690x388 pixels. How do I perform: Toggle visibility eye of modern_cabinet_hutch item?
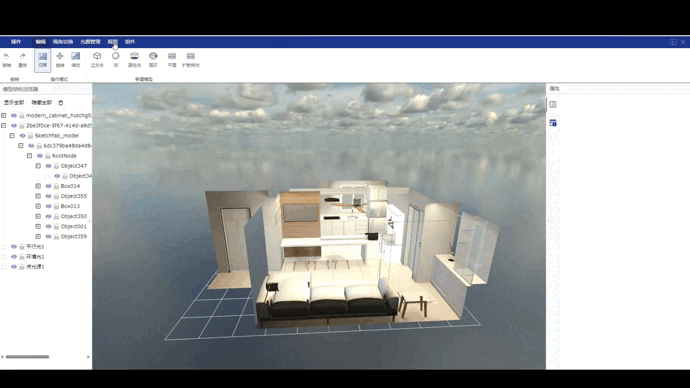pos(14,115)
